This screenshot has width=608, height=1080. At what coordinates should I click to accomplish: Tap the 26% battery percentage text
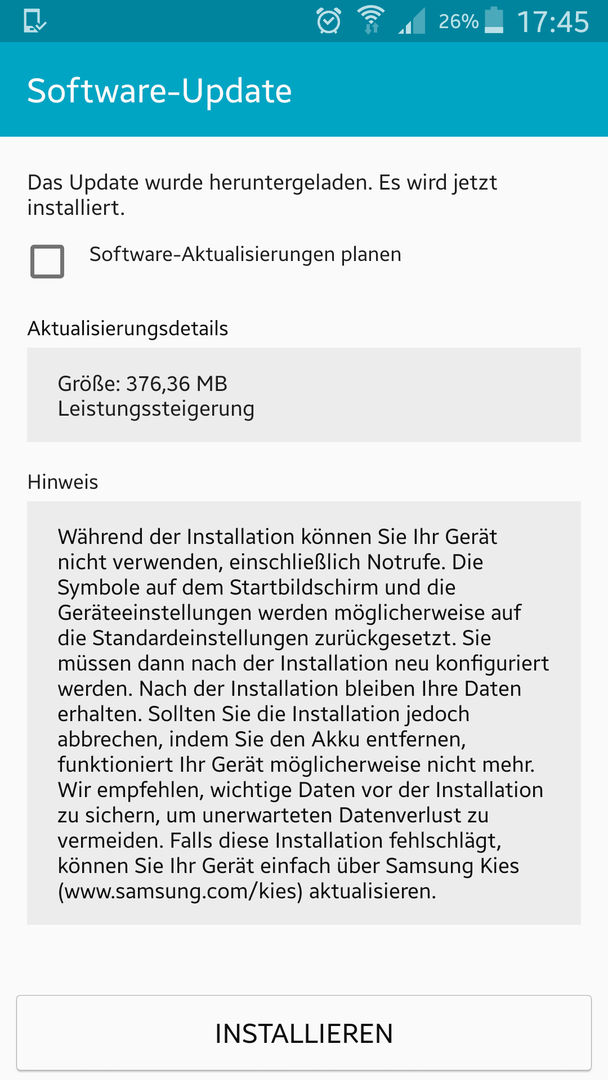pyautogui.click(x=458, y=22)
